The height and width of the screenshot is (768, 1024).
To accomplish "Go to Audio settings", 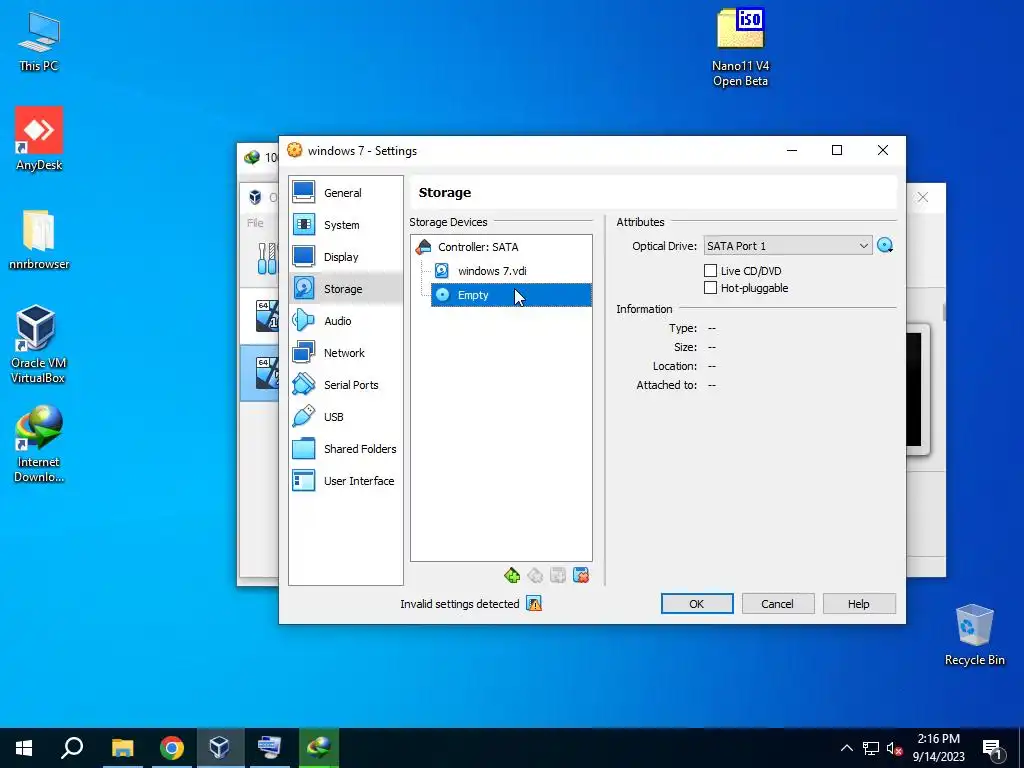I will coord(345,321).
